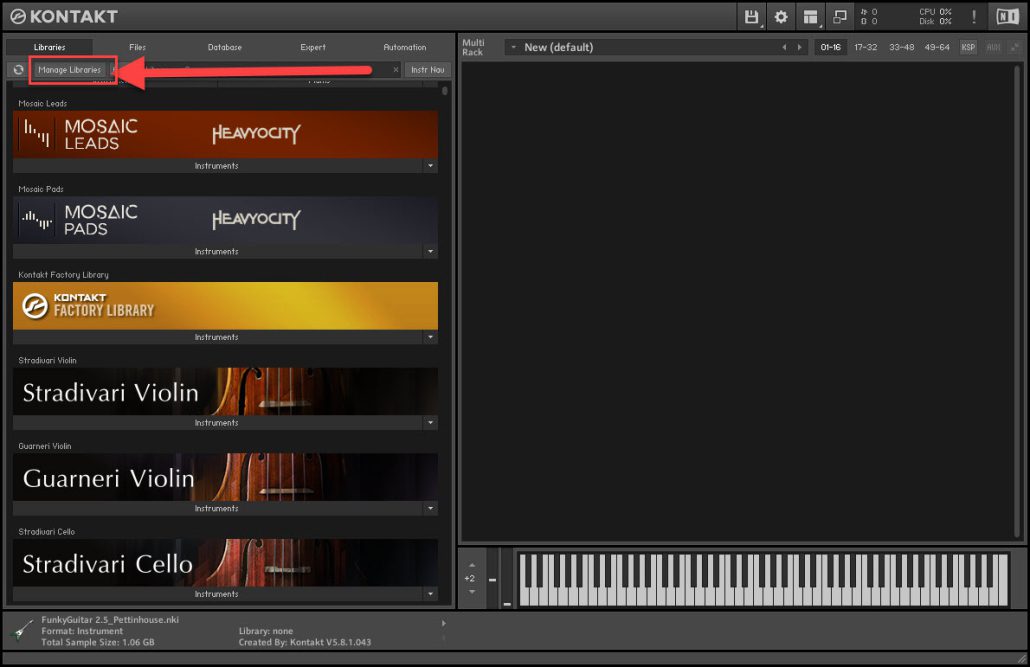Show instrument pages 33-48
Viewport: 1030px width, 667px height.
(x=901, y=47)
